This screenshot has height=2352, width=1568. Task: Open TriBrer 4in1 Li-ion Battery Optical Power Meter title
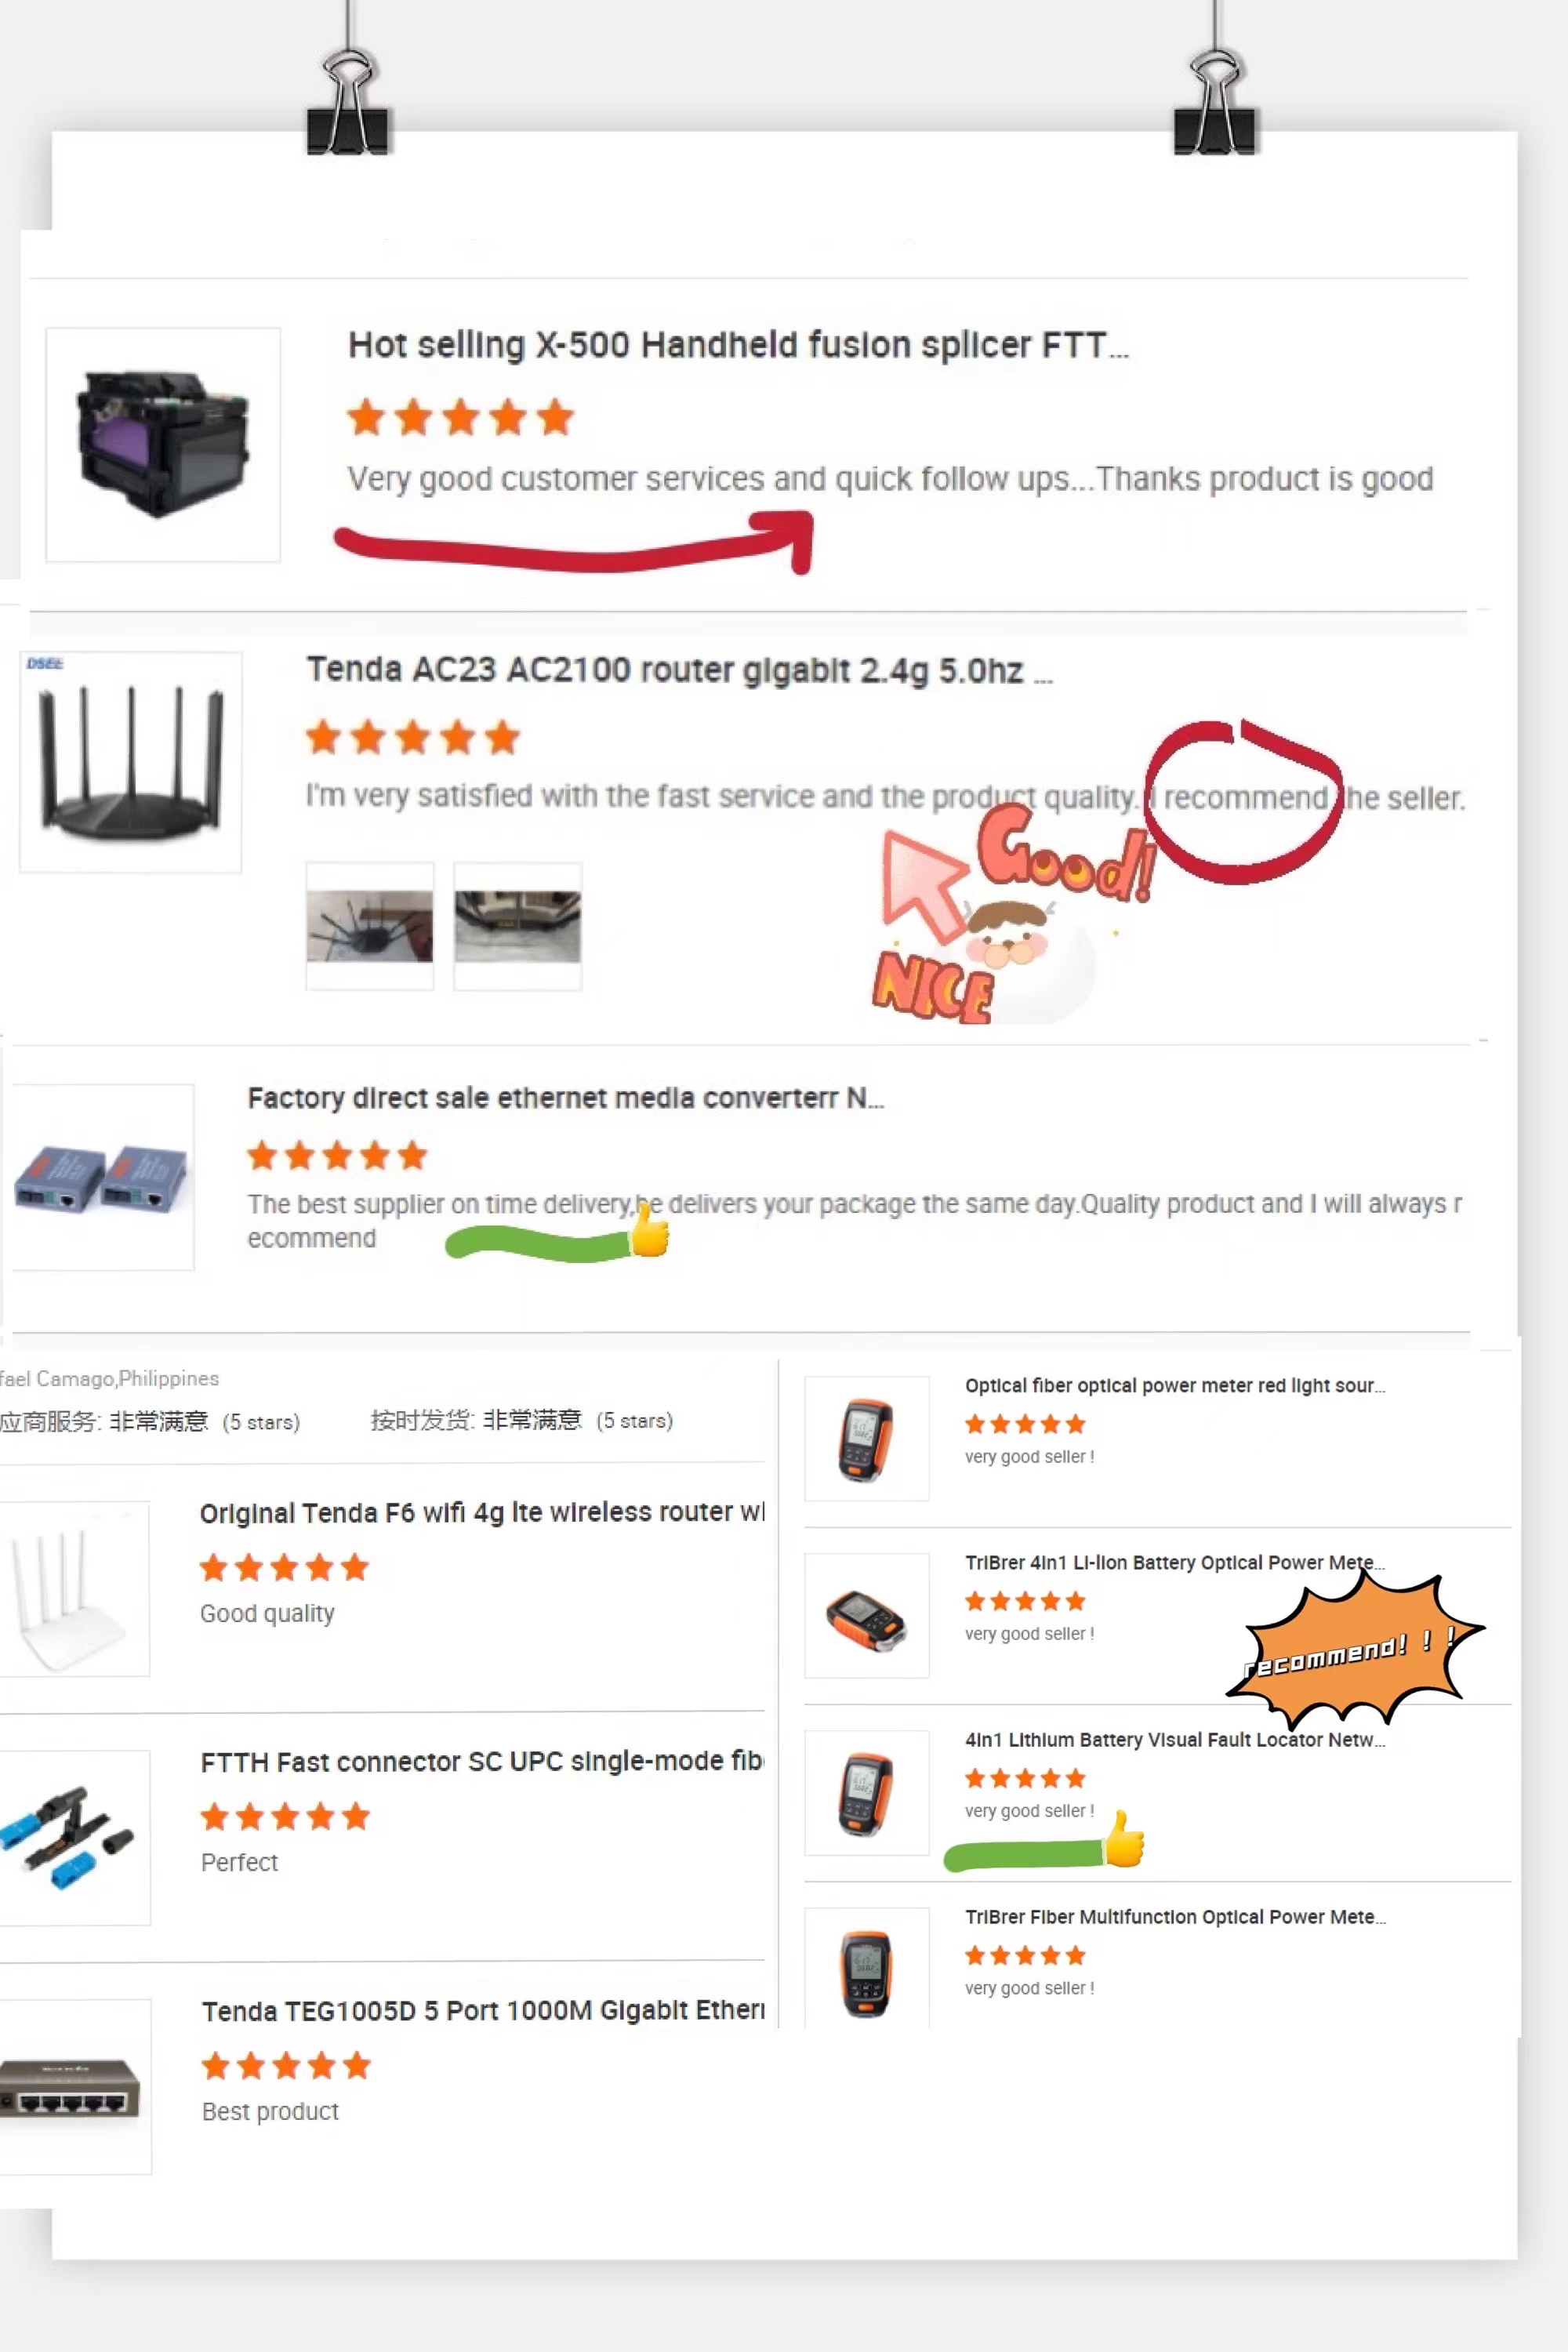point(1175,1562)
